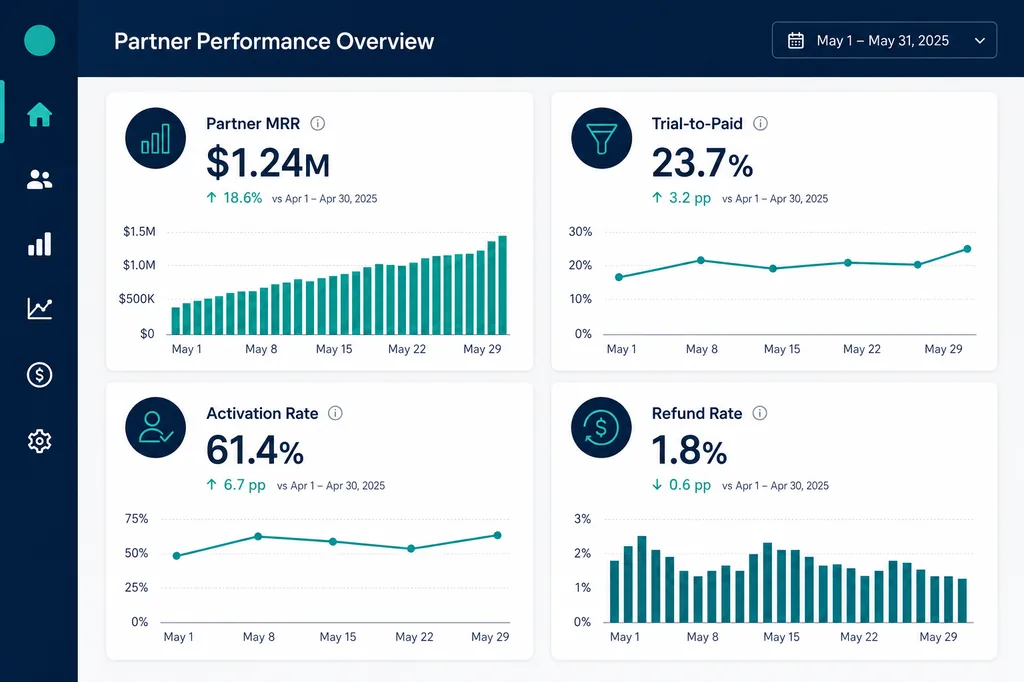Click the info icon next to Activation Rate
This screenshot has width=1024, height=682.
tap(335, 413)
